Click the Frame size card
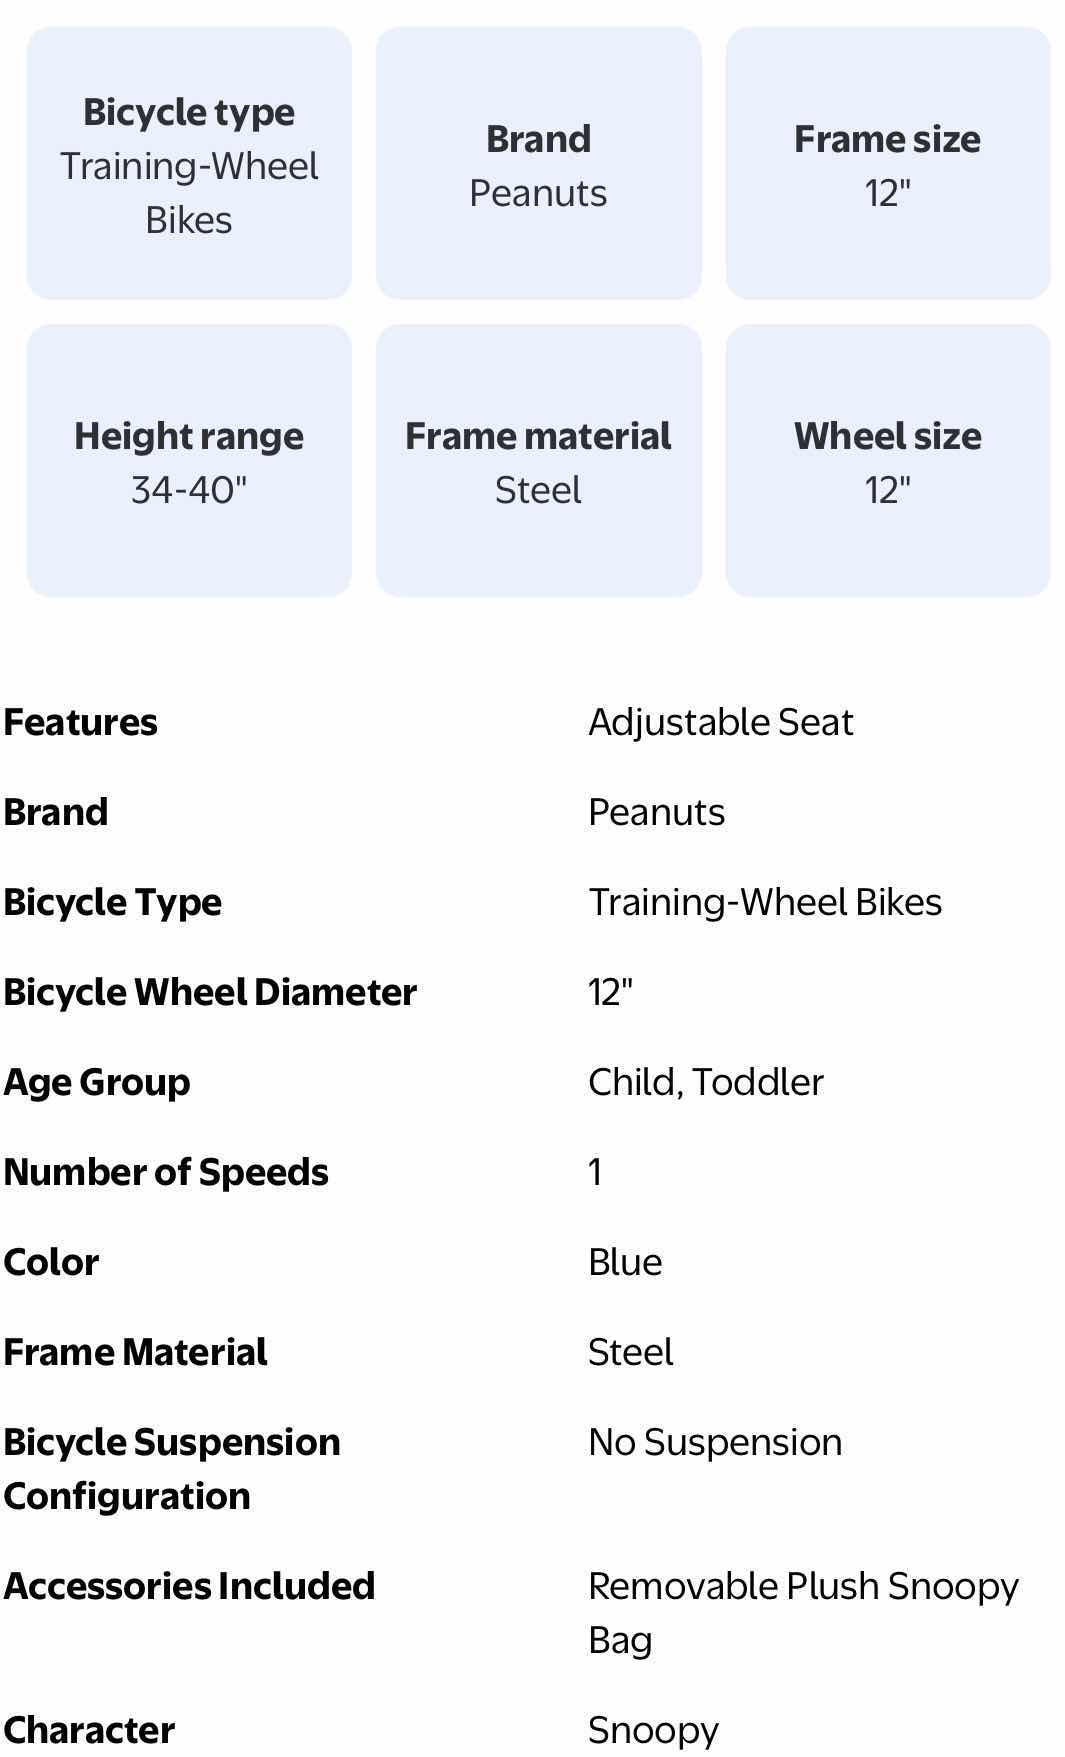The width and height of the screenshot is (1065, 1757). [x=887, y=164]
